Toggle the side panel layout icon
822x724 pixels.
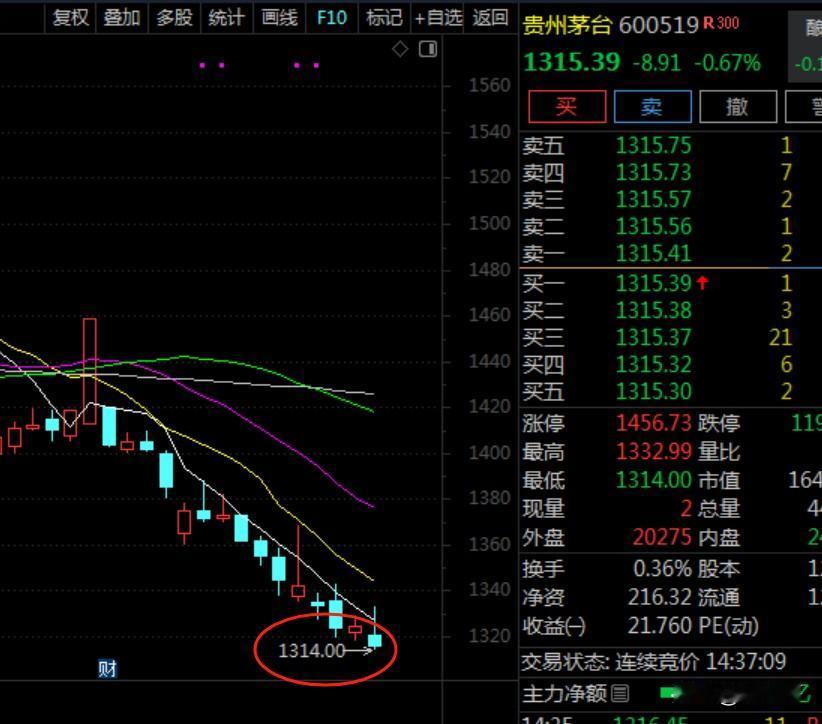[x=428, y=49]
